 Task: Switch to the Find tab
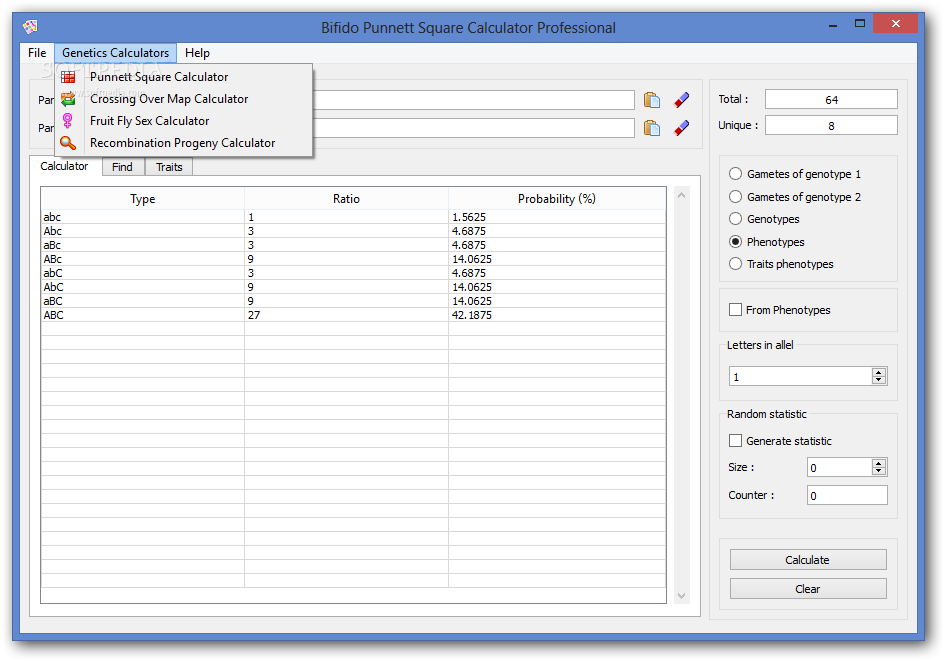point(122,167)
